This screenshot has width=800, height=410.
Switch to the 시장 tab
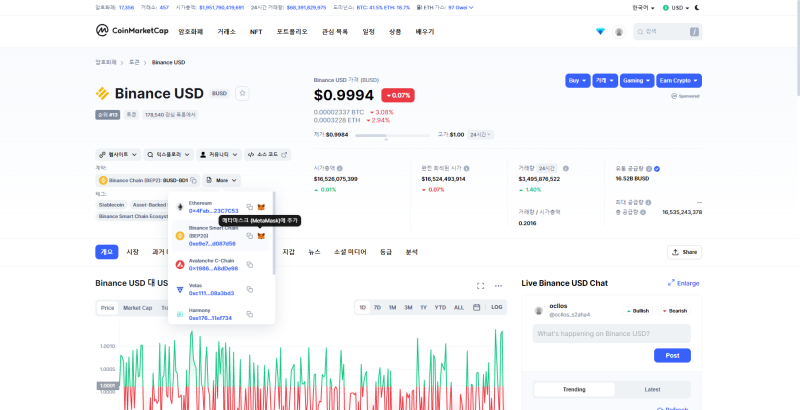(133, 252)
